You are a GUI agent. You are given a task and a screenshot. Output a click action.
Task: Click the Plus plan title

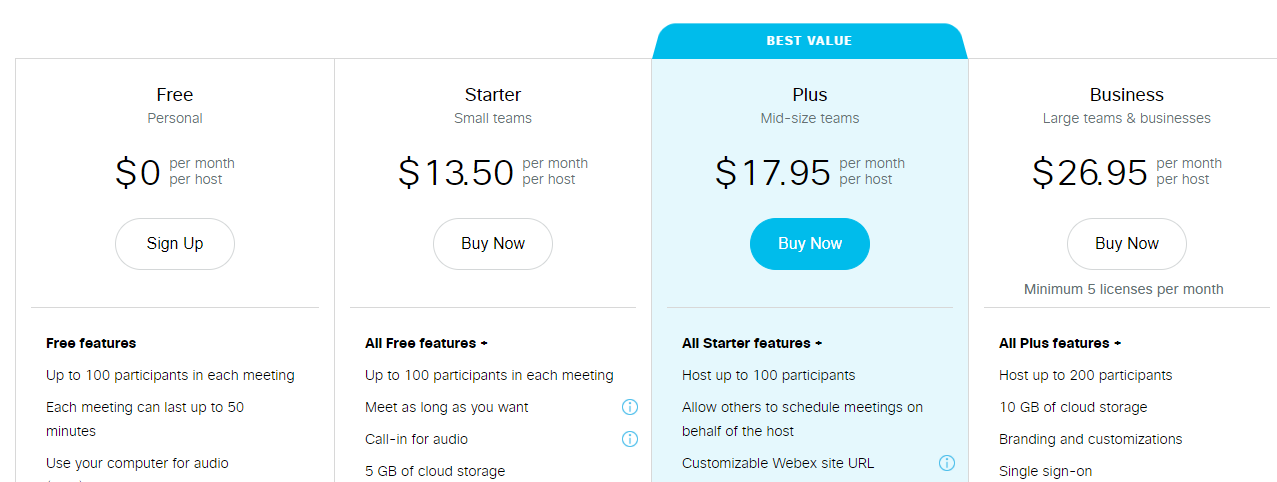click(x=810, y=95)
